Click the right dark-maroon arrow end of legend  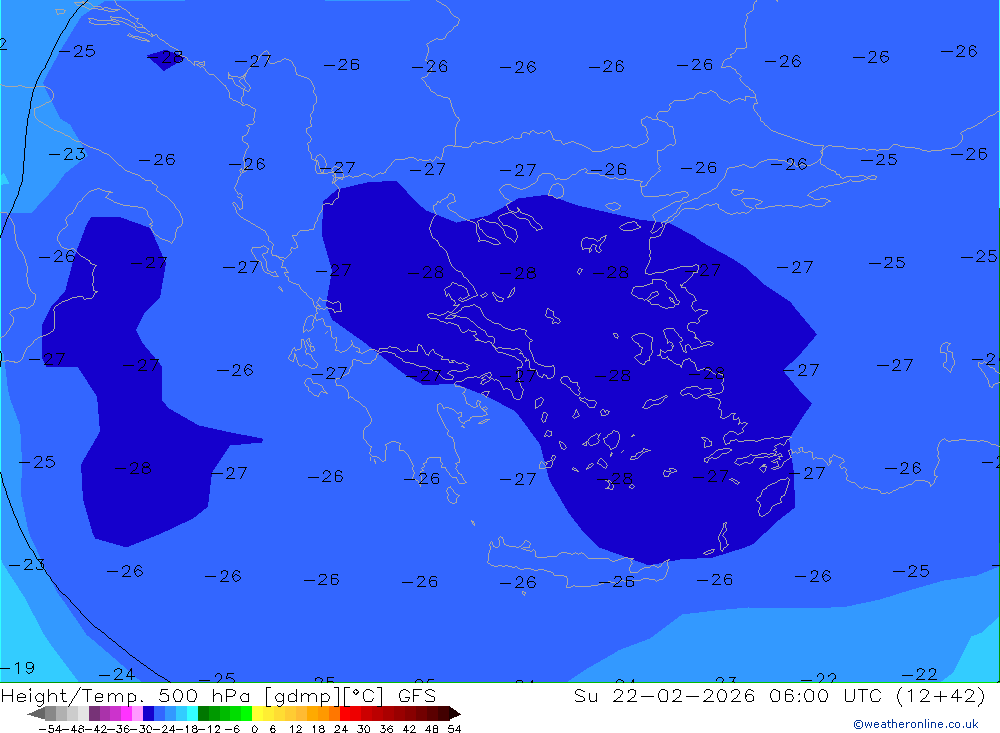455,714
